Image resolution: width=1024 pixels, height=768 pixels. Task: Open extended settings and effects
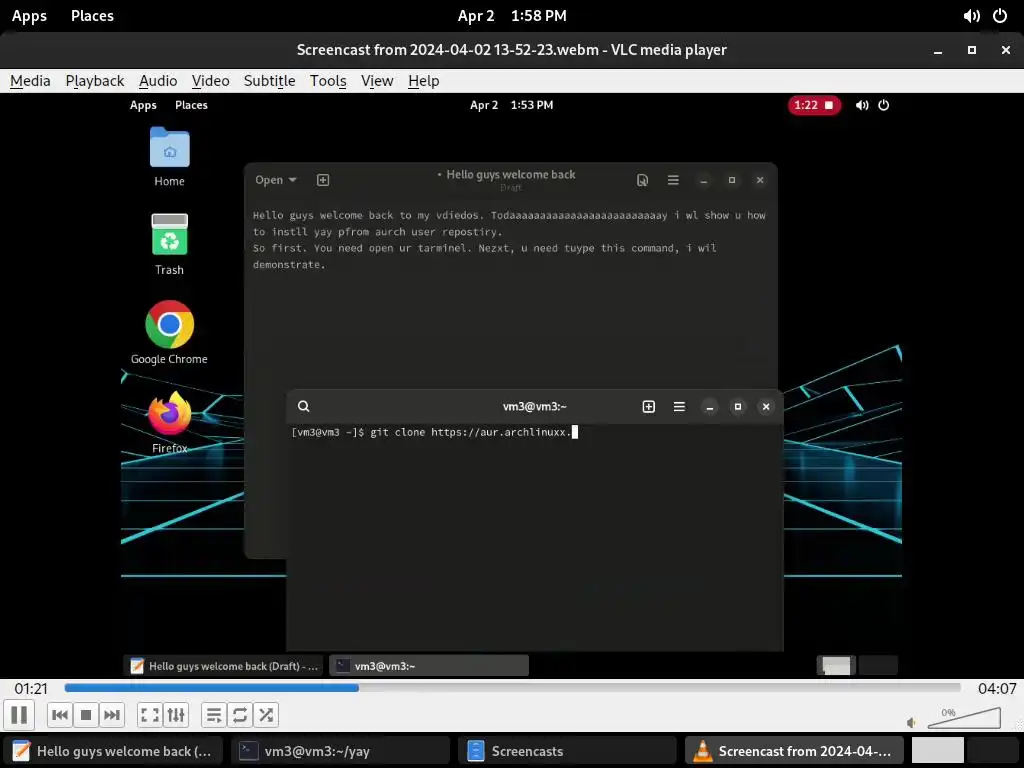[176, 715]
